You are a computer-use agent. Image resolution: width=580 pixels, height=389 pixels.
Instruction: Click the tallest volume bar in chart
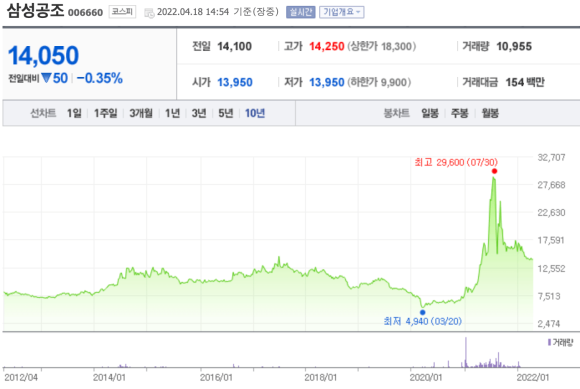pos(466,352)
